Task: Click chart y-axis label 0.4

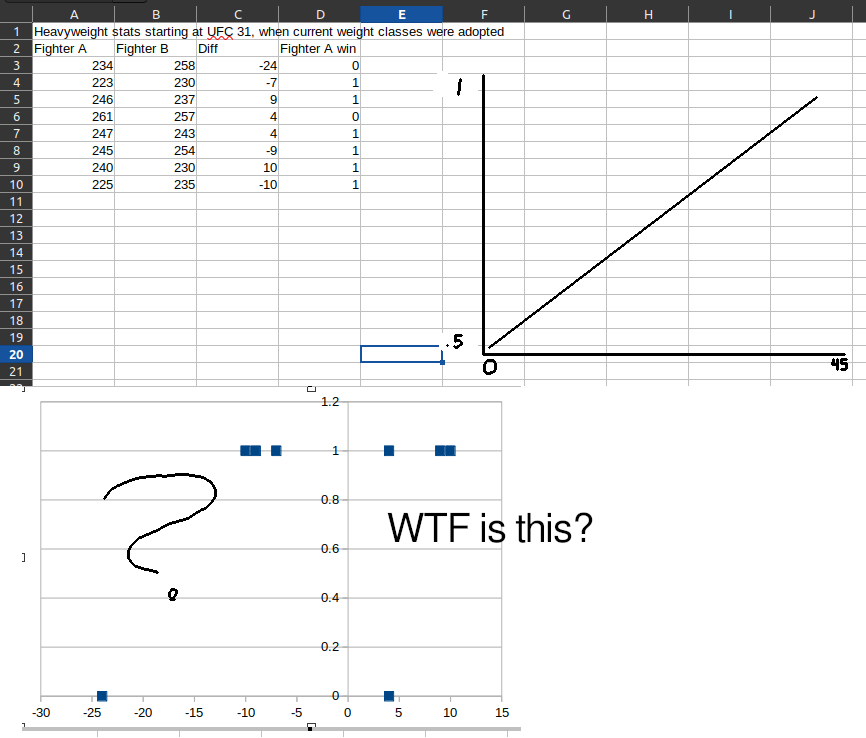Action: coord(330,598)
